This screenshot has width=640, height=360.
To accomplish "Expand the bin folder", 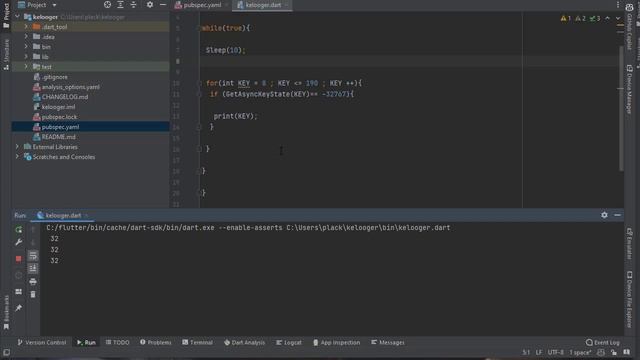I will pyautogui.click(x=26, y=47).
